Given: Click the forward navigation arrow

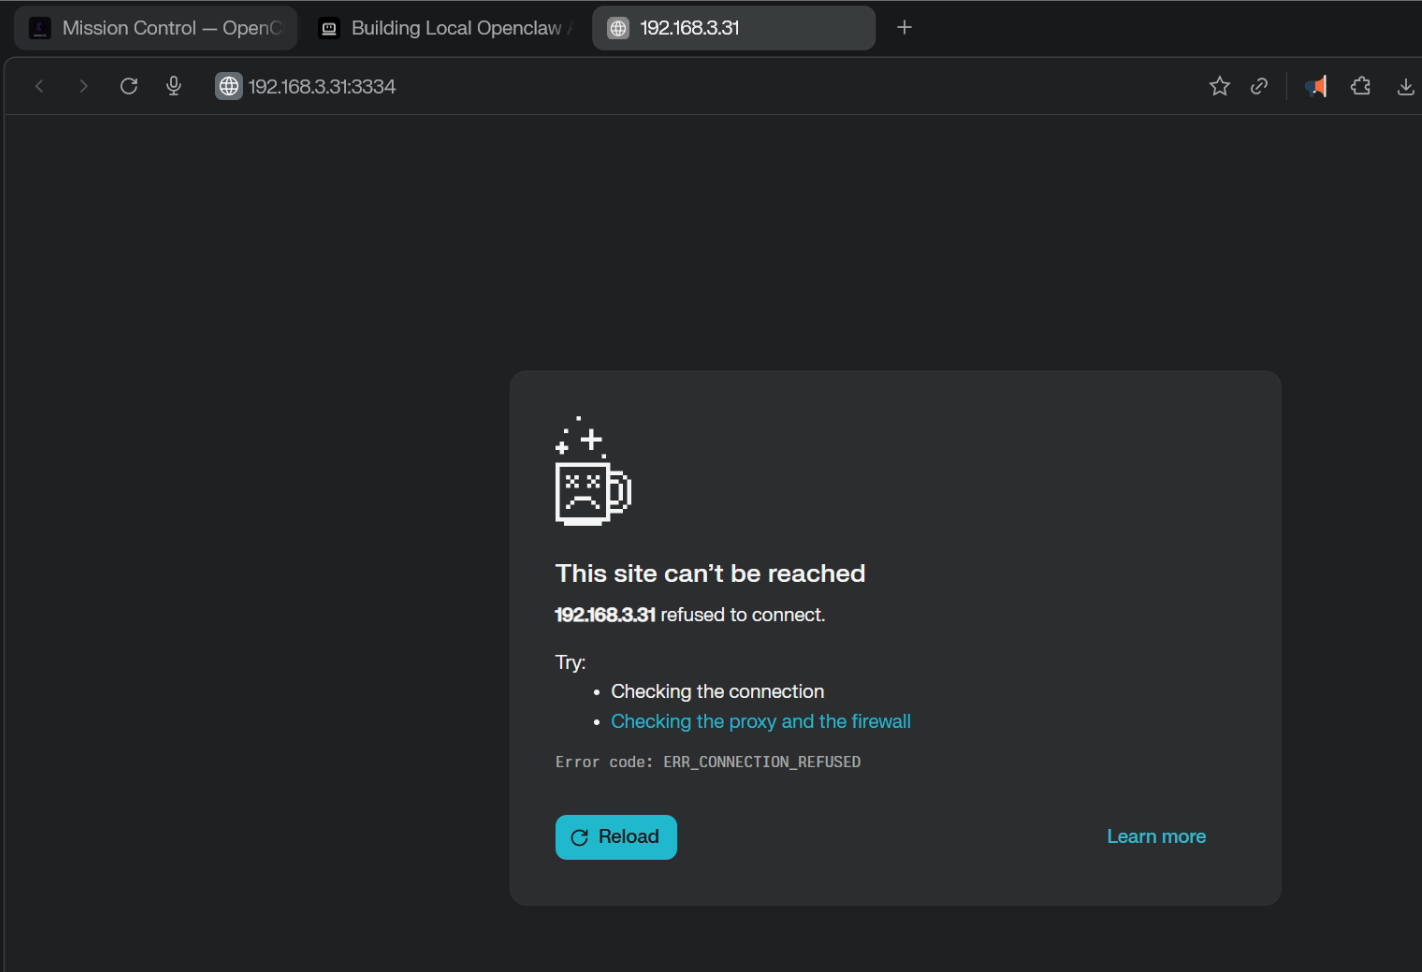Looking at the screenshot, I should 84,86.
